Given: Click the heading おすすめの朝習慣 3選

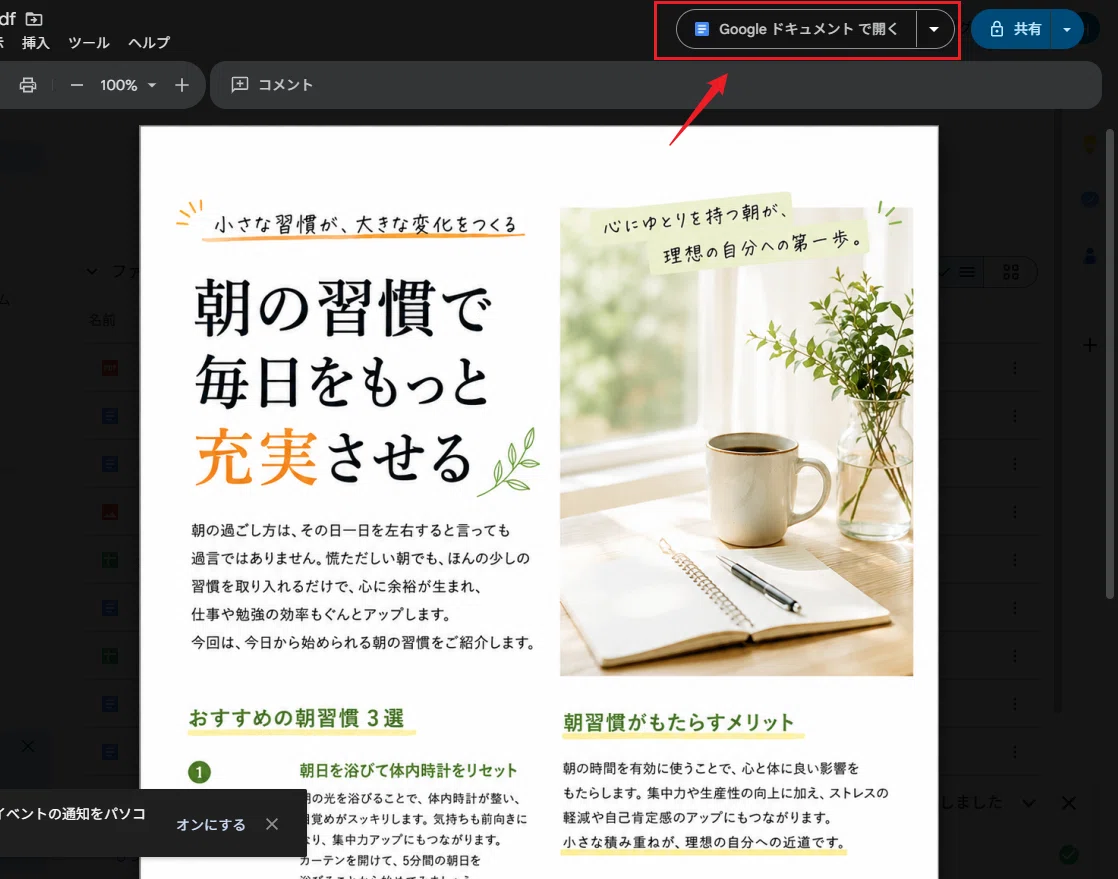Looking at the screenshot, I should 297,718.
